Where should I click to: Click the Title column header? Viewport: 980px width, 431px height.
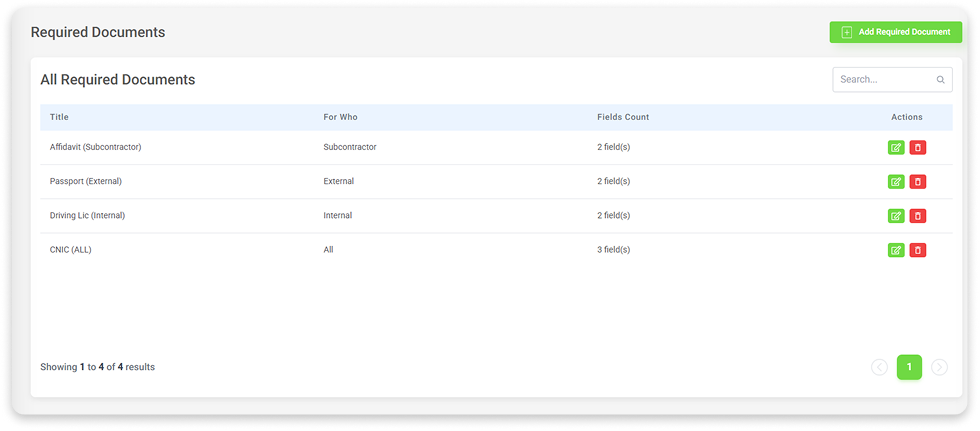click(59, 117)
